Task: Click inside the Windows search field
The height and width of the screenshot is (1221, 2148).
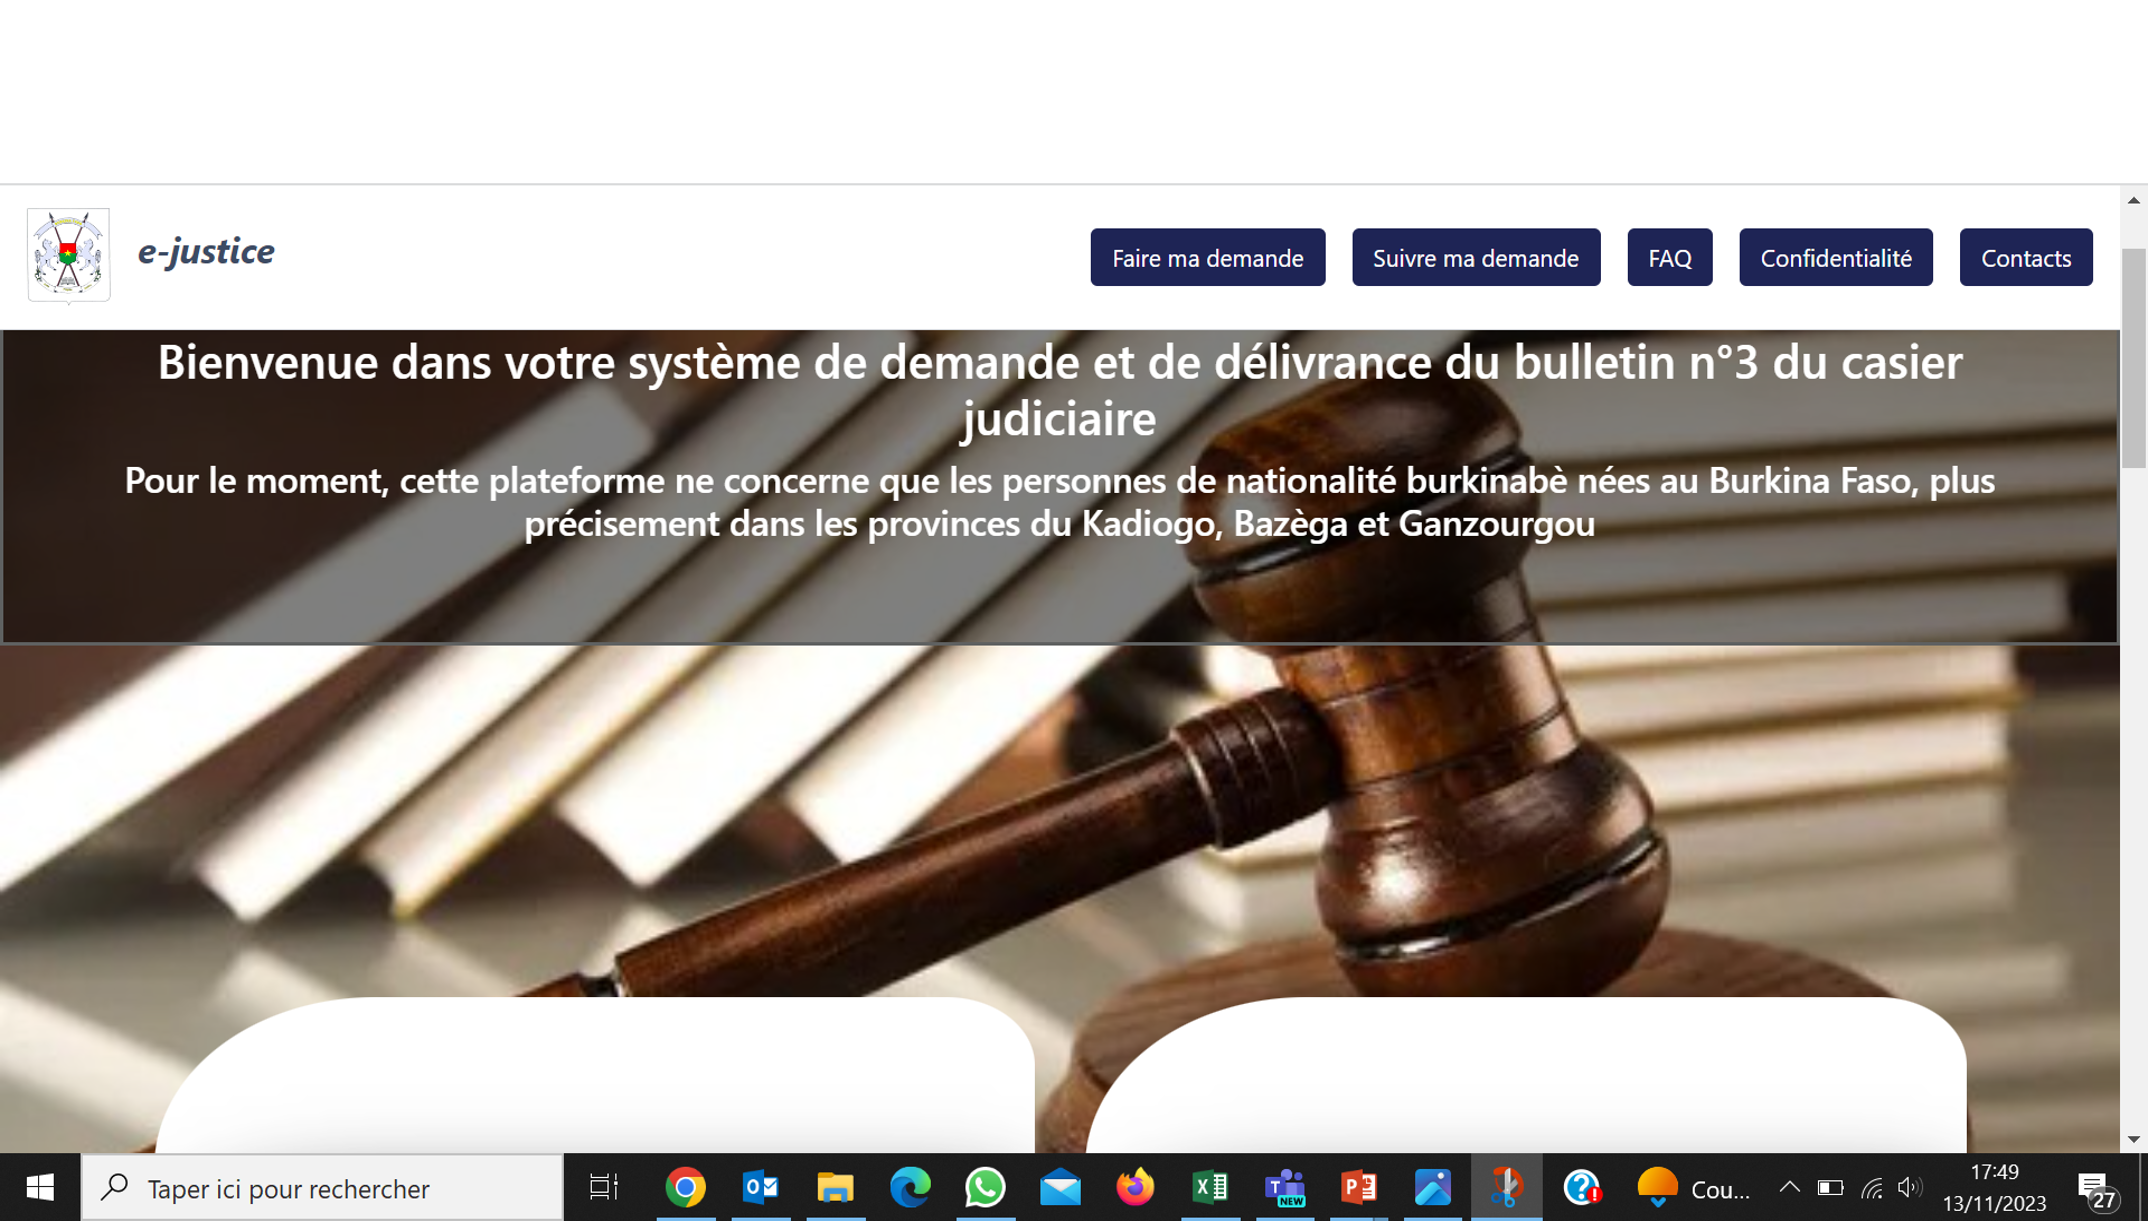Action: (320, 1189)
